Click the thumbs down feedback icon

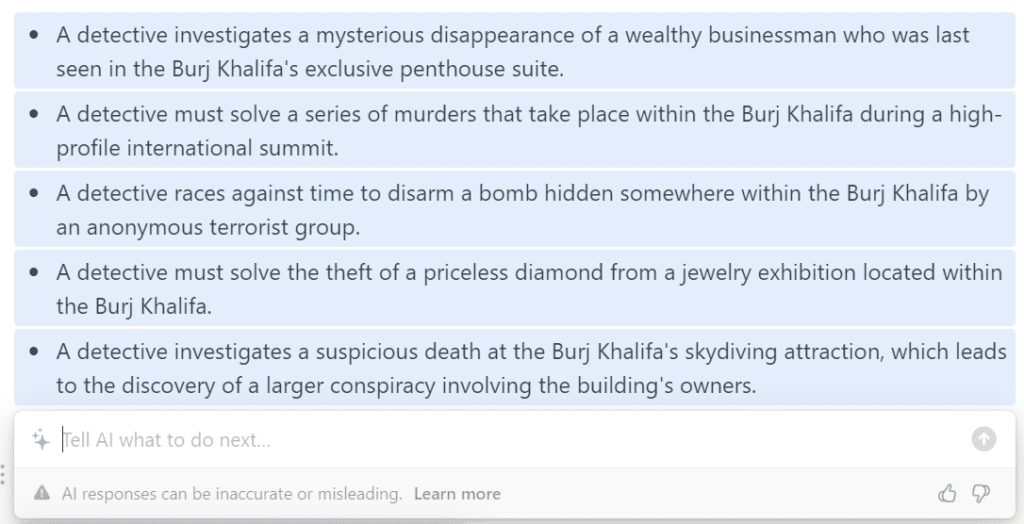[x=981, y=493]
